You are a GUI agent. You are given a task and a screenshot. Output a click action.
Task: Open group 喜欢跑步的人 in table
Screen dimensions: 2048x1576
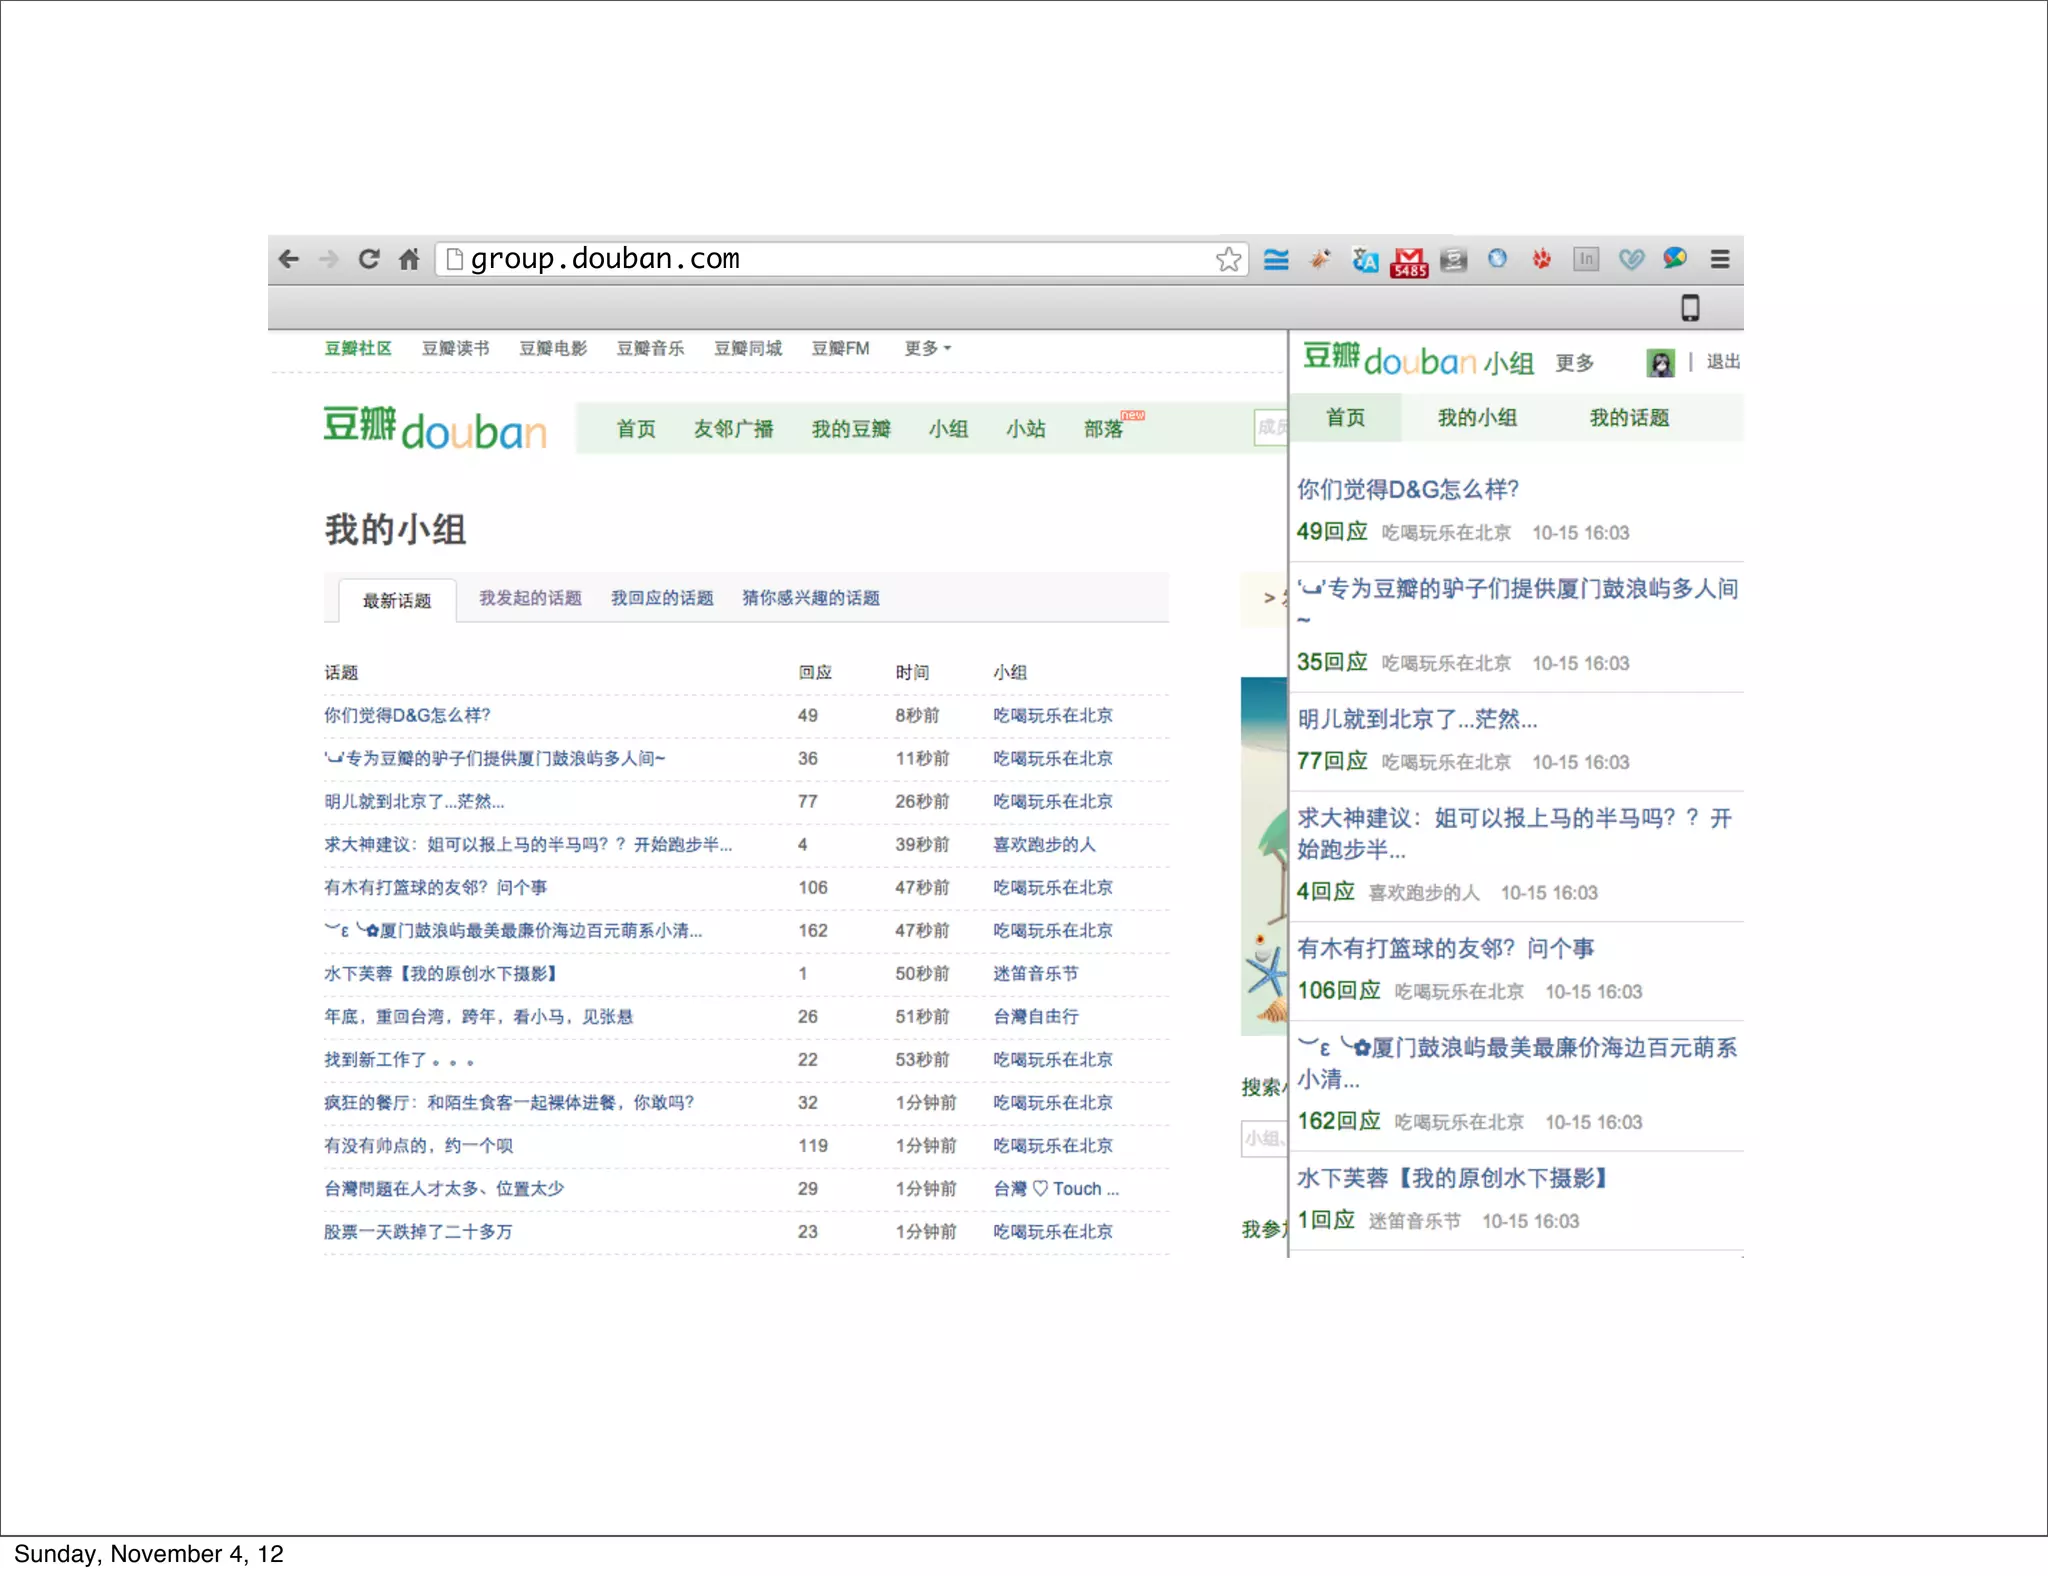pos(1044,844)
